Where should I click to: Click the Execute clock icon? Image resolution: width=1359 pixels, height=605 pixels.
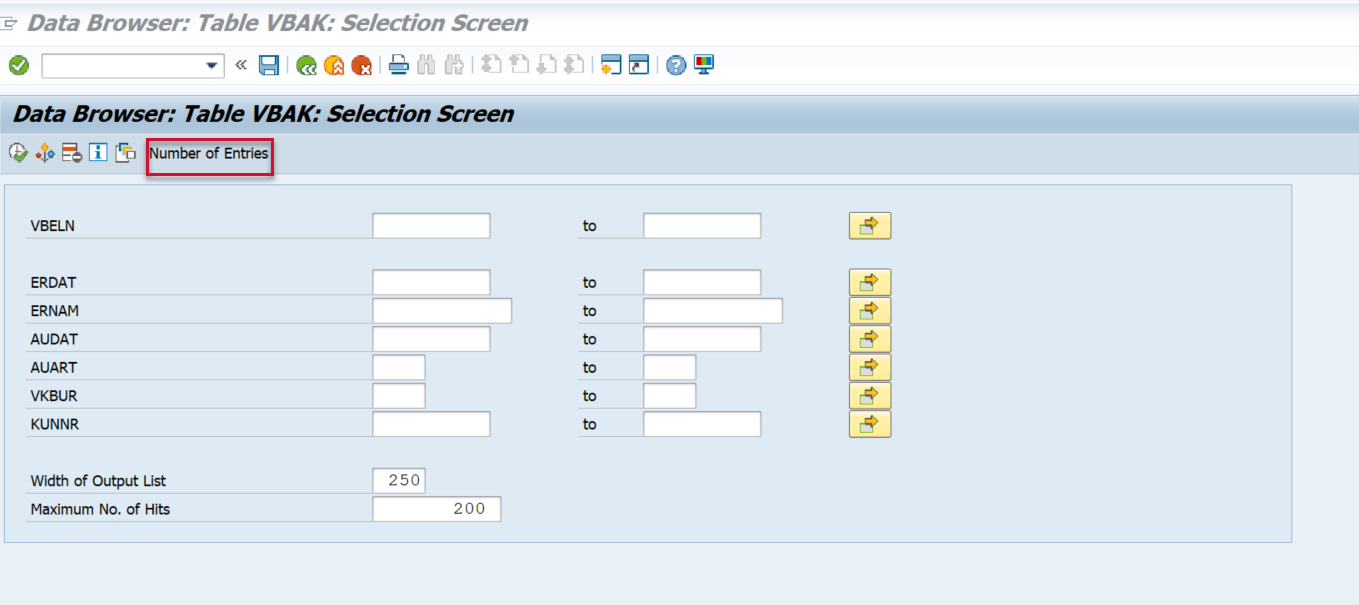(18, 153)
